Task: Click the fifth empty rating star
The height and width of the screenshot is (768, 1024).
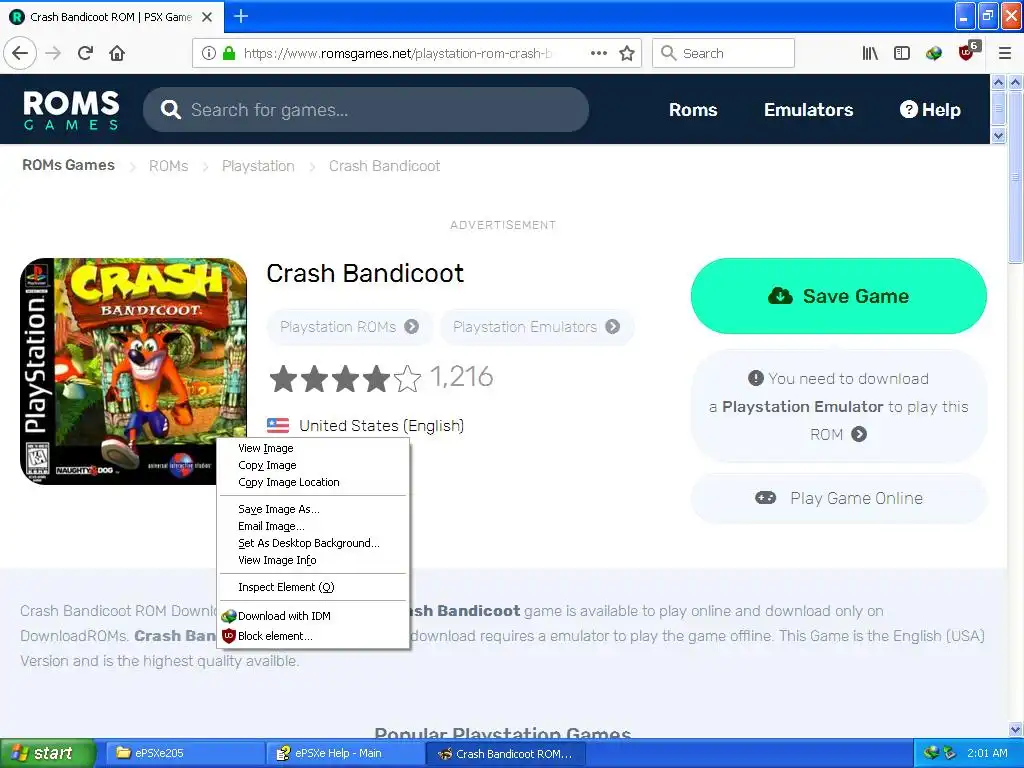Action: [408, 378]
